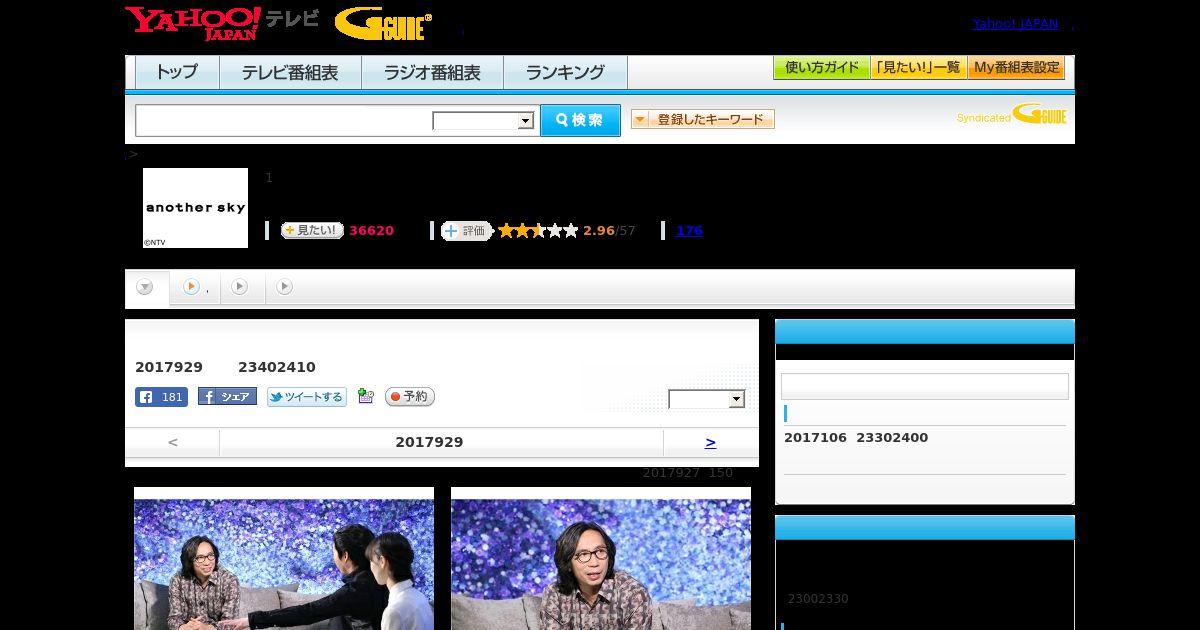This screenshot has height=630, width=1200.
Task: Click the ツイートする Twitter button
Action: coord(307,397)
